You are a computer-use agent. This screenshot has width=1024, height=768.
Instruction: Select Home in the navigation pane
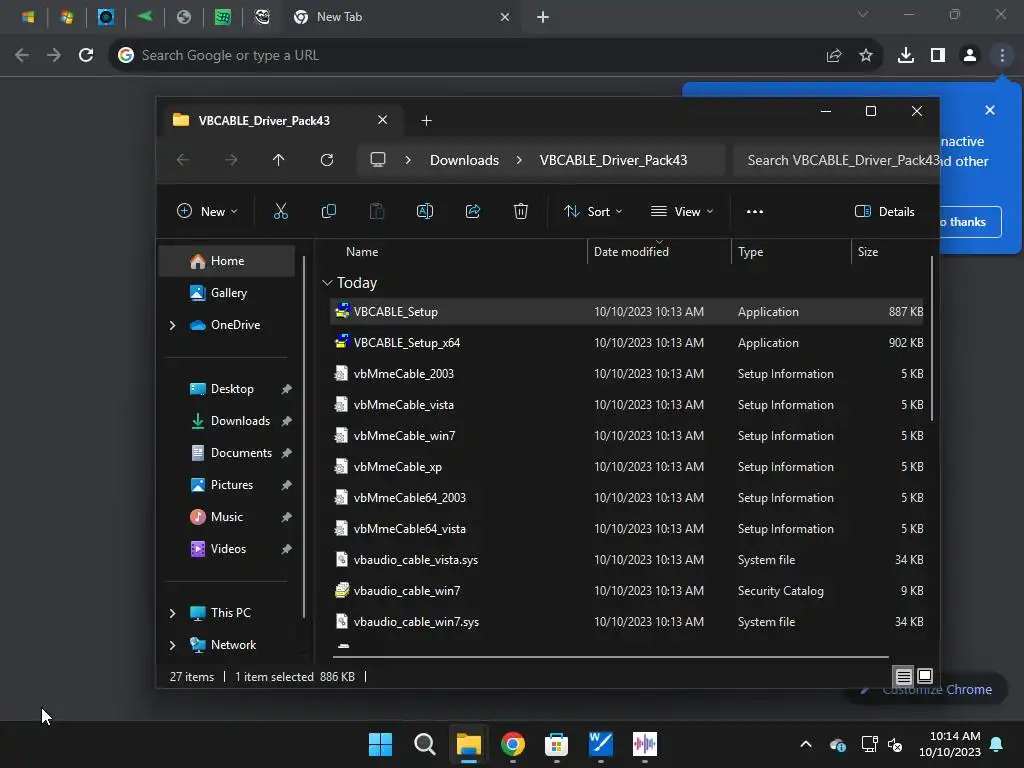pyautogui.click(x=227, y=261)
